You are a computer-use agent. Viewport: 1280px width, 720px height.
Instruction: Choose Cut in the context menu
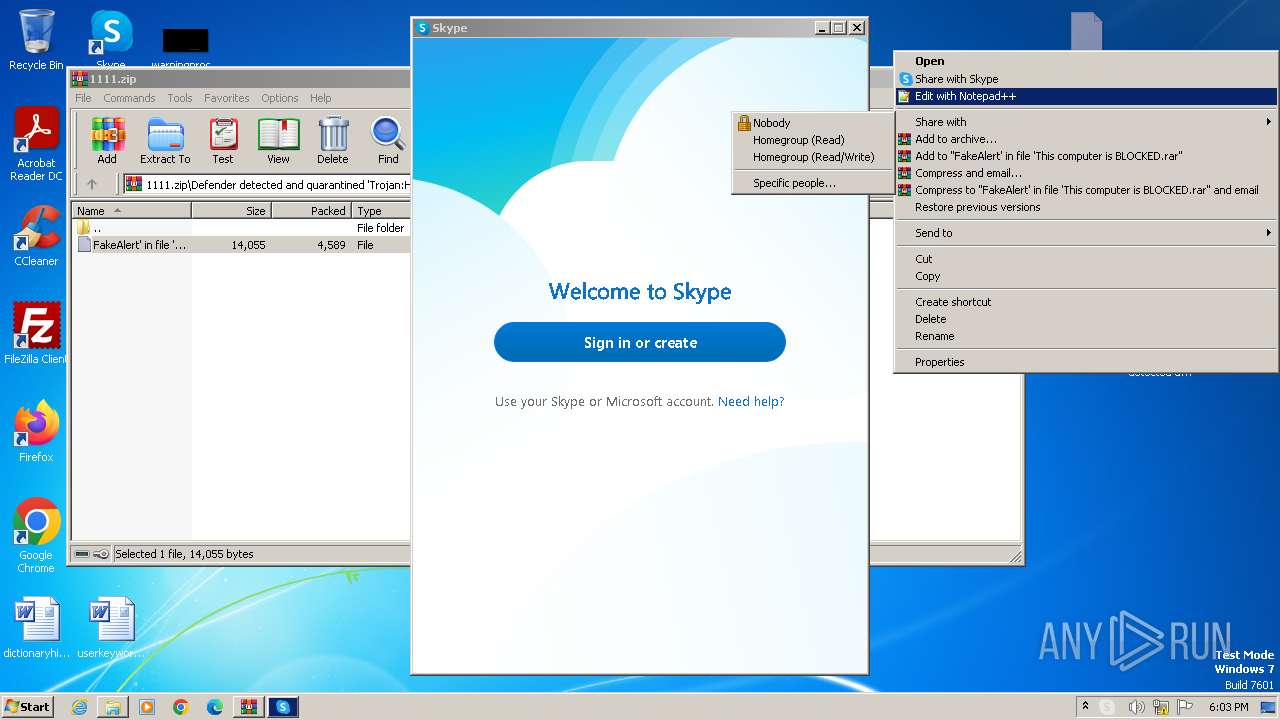(1085, 259)
